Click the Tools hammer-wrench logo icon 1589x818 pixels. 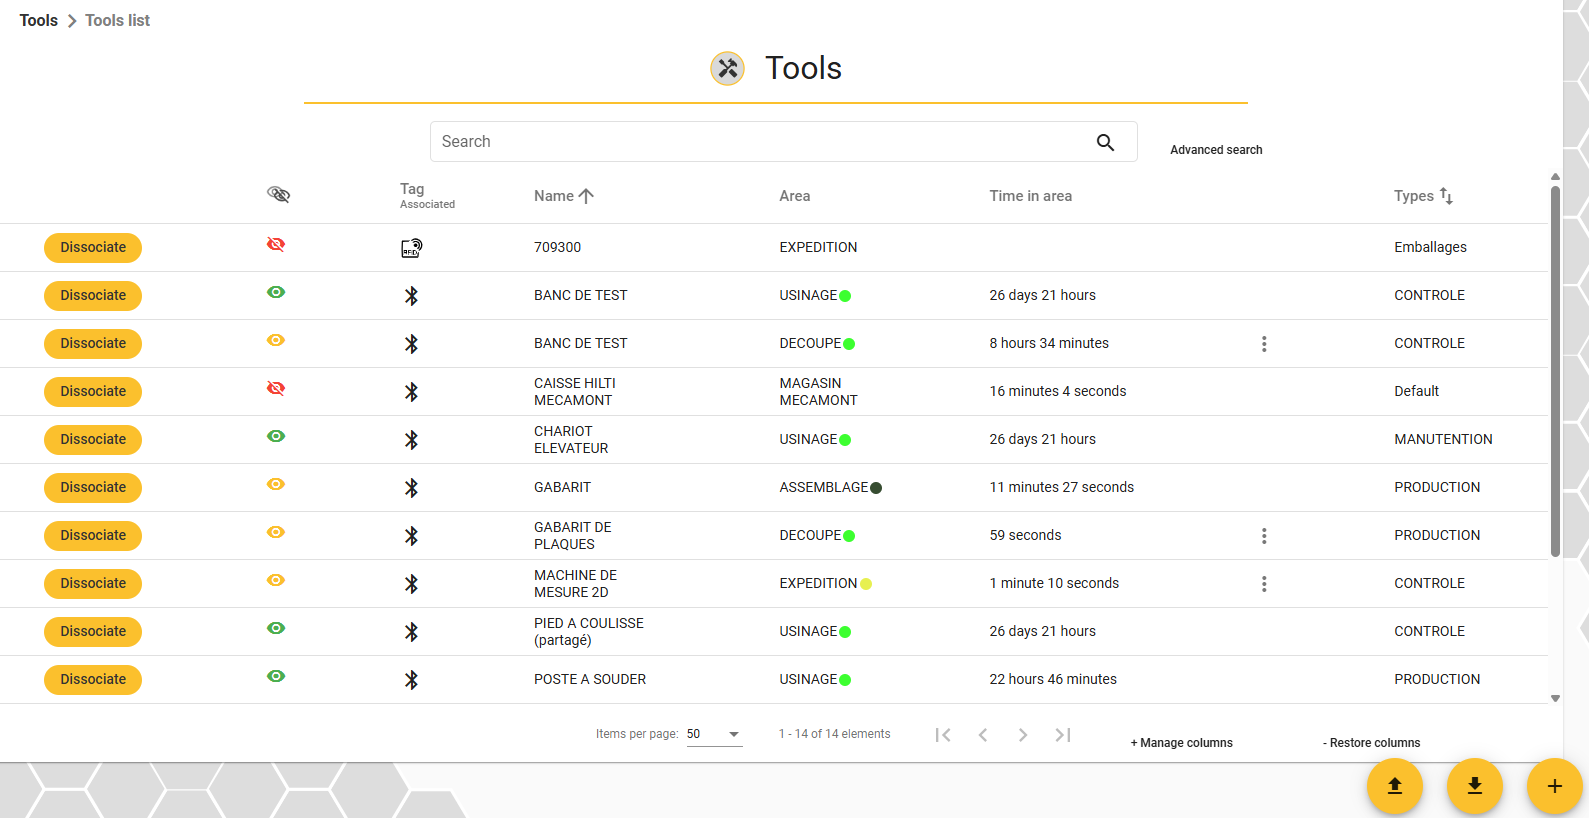click(728, 68)
